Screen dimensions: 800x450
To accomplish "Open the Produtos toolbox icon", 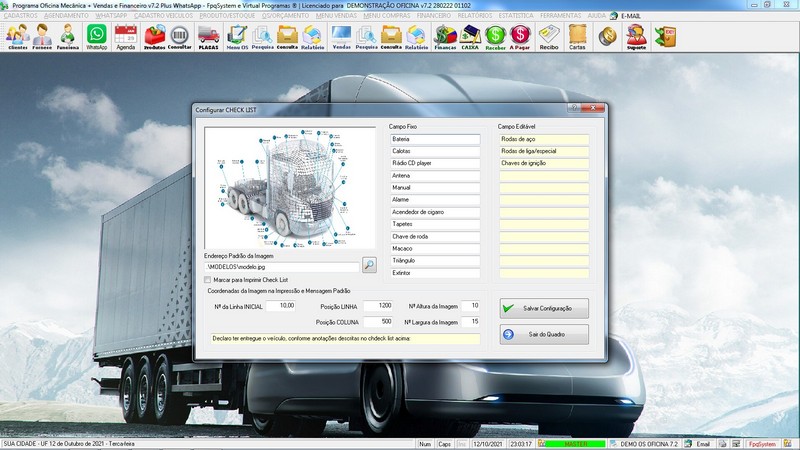I will pyautogui.click(x=155, y=37).
